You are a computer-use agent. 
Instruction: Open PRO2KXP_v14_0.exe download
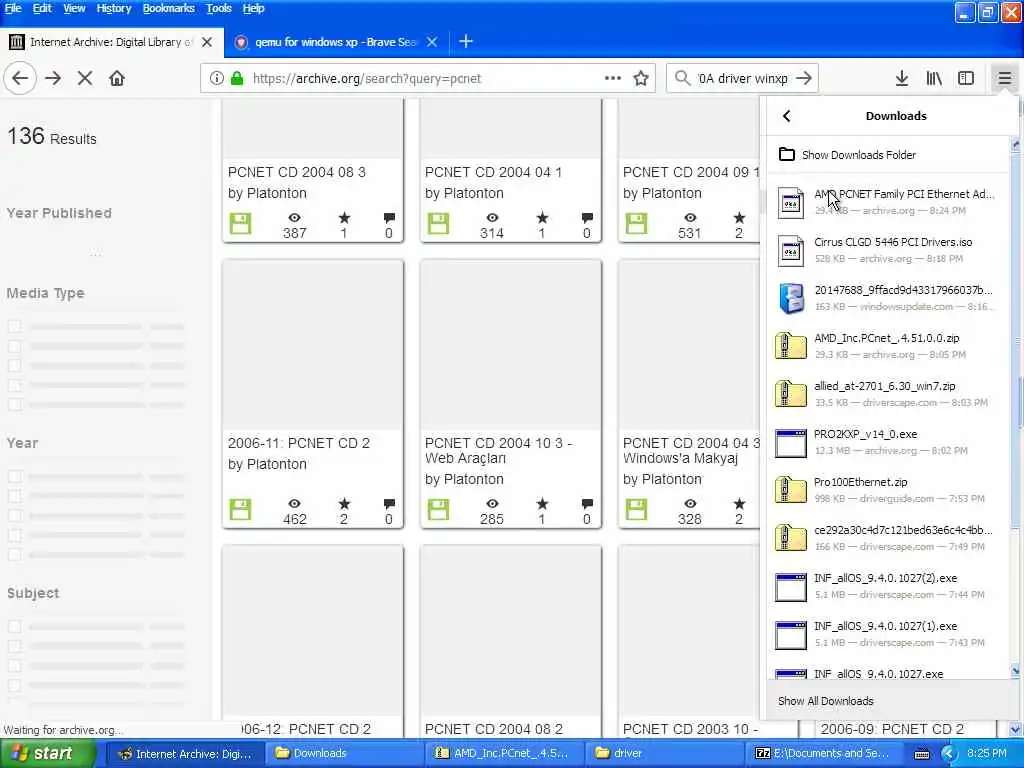click(x=888, y=442)
